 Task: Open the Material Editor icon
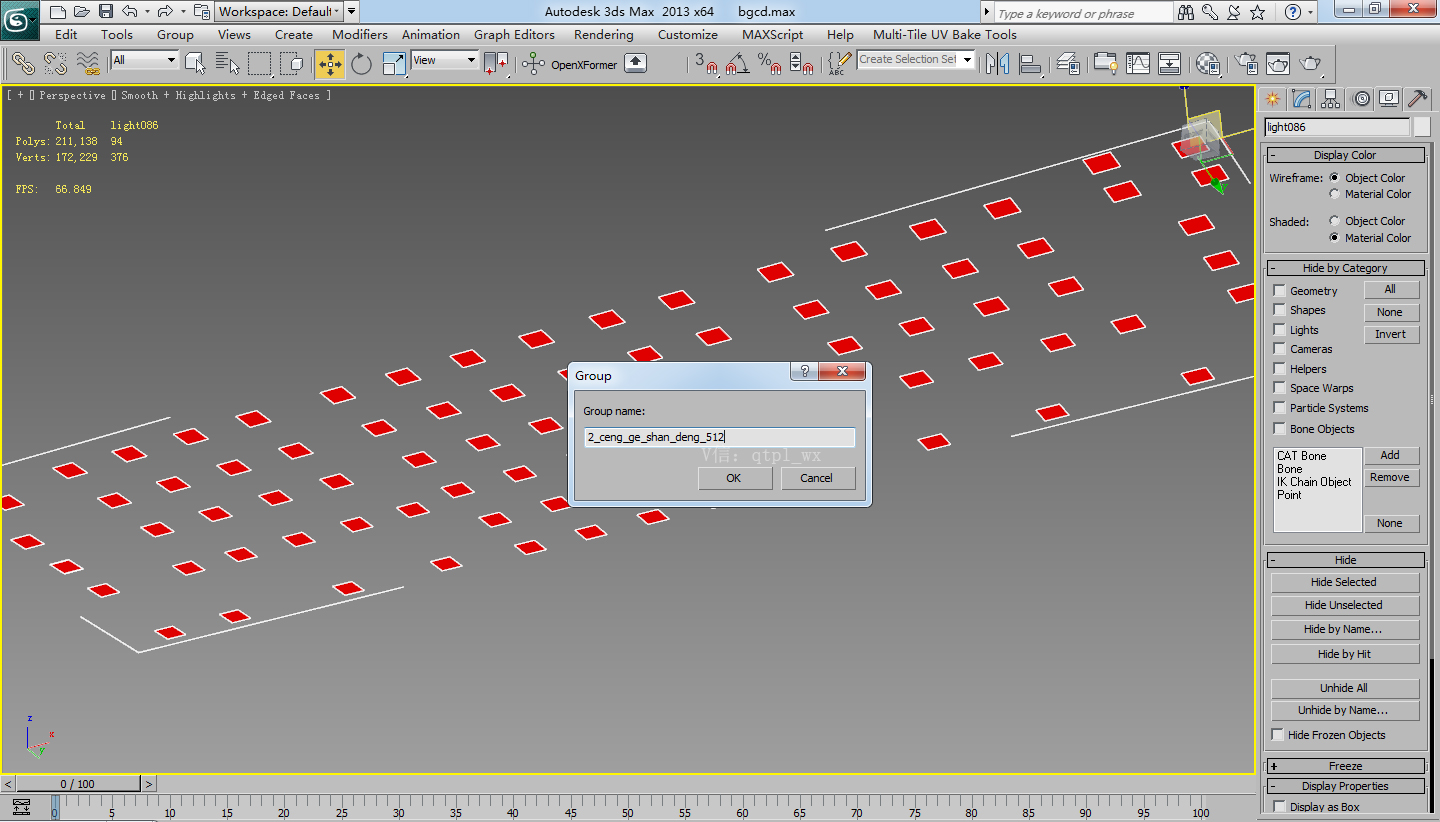[x=1208, y=64]
